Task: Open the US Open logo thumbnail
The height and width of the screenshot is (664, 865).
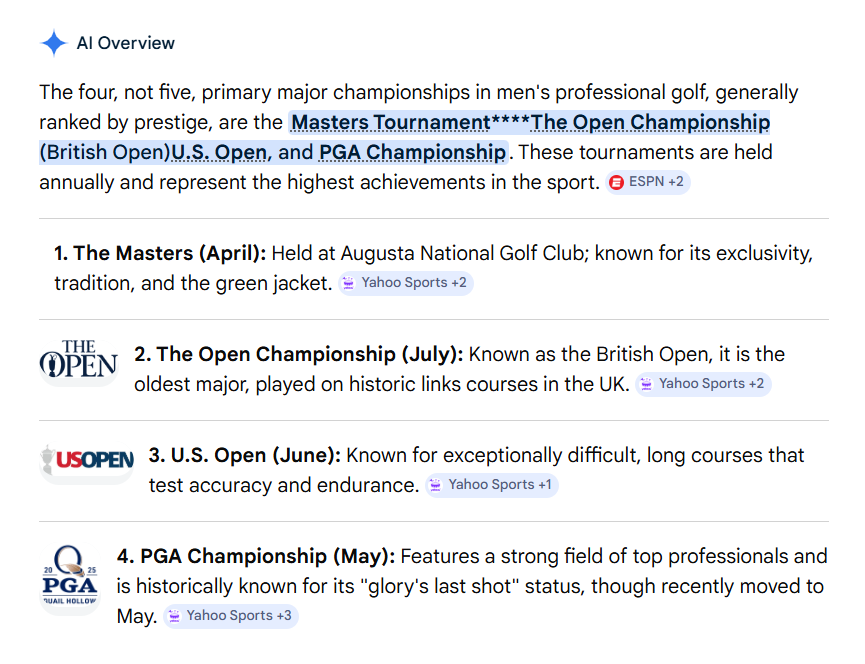Action: [86, 459]
